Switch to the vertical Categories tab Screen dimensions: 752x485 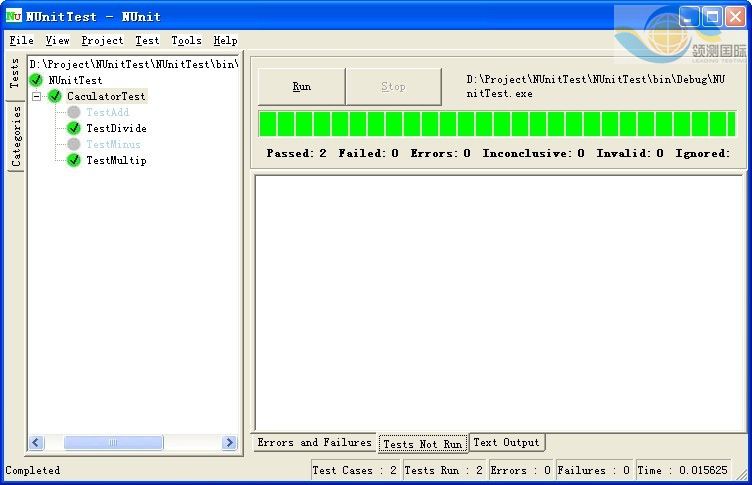[x=16, y=137]
